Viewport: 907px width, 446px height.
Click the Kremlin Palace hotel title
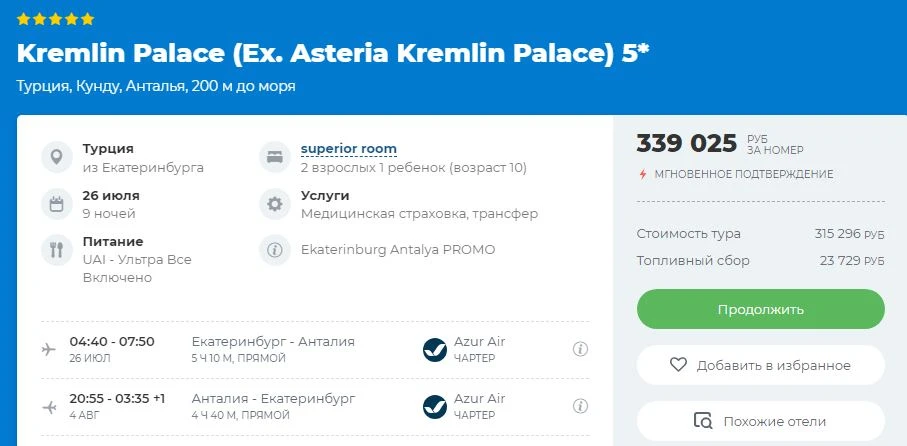(x=333, y=52)
